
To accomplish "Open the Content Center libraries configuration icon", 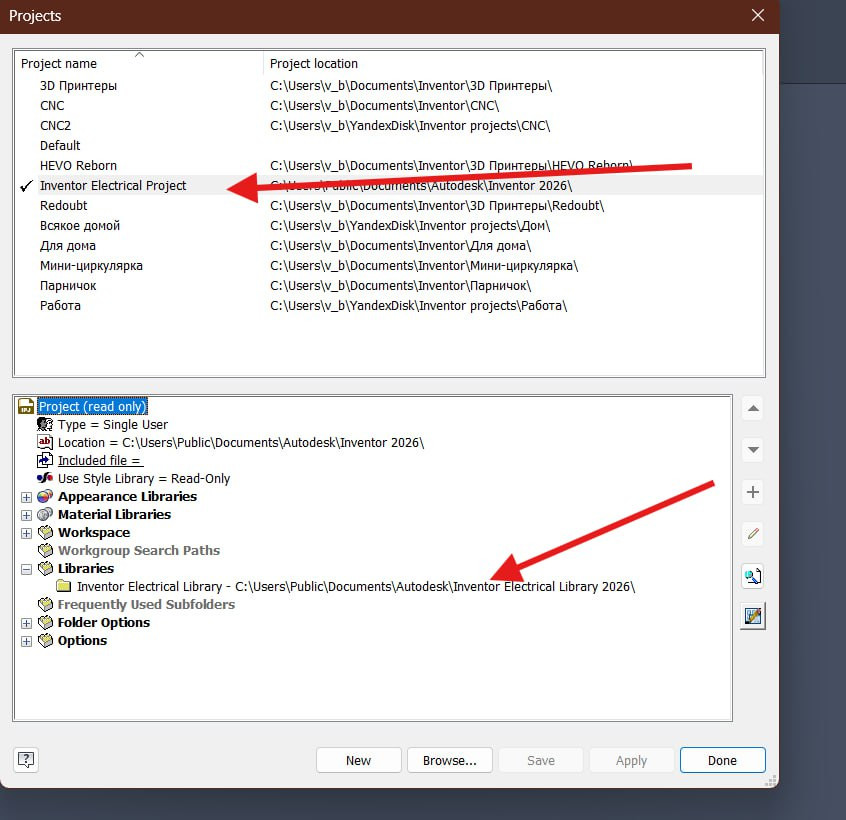I will (x=753, y=616).
